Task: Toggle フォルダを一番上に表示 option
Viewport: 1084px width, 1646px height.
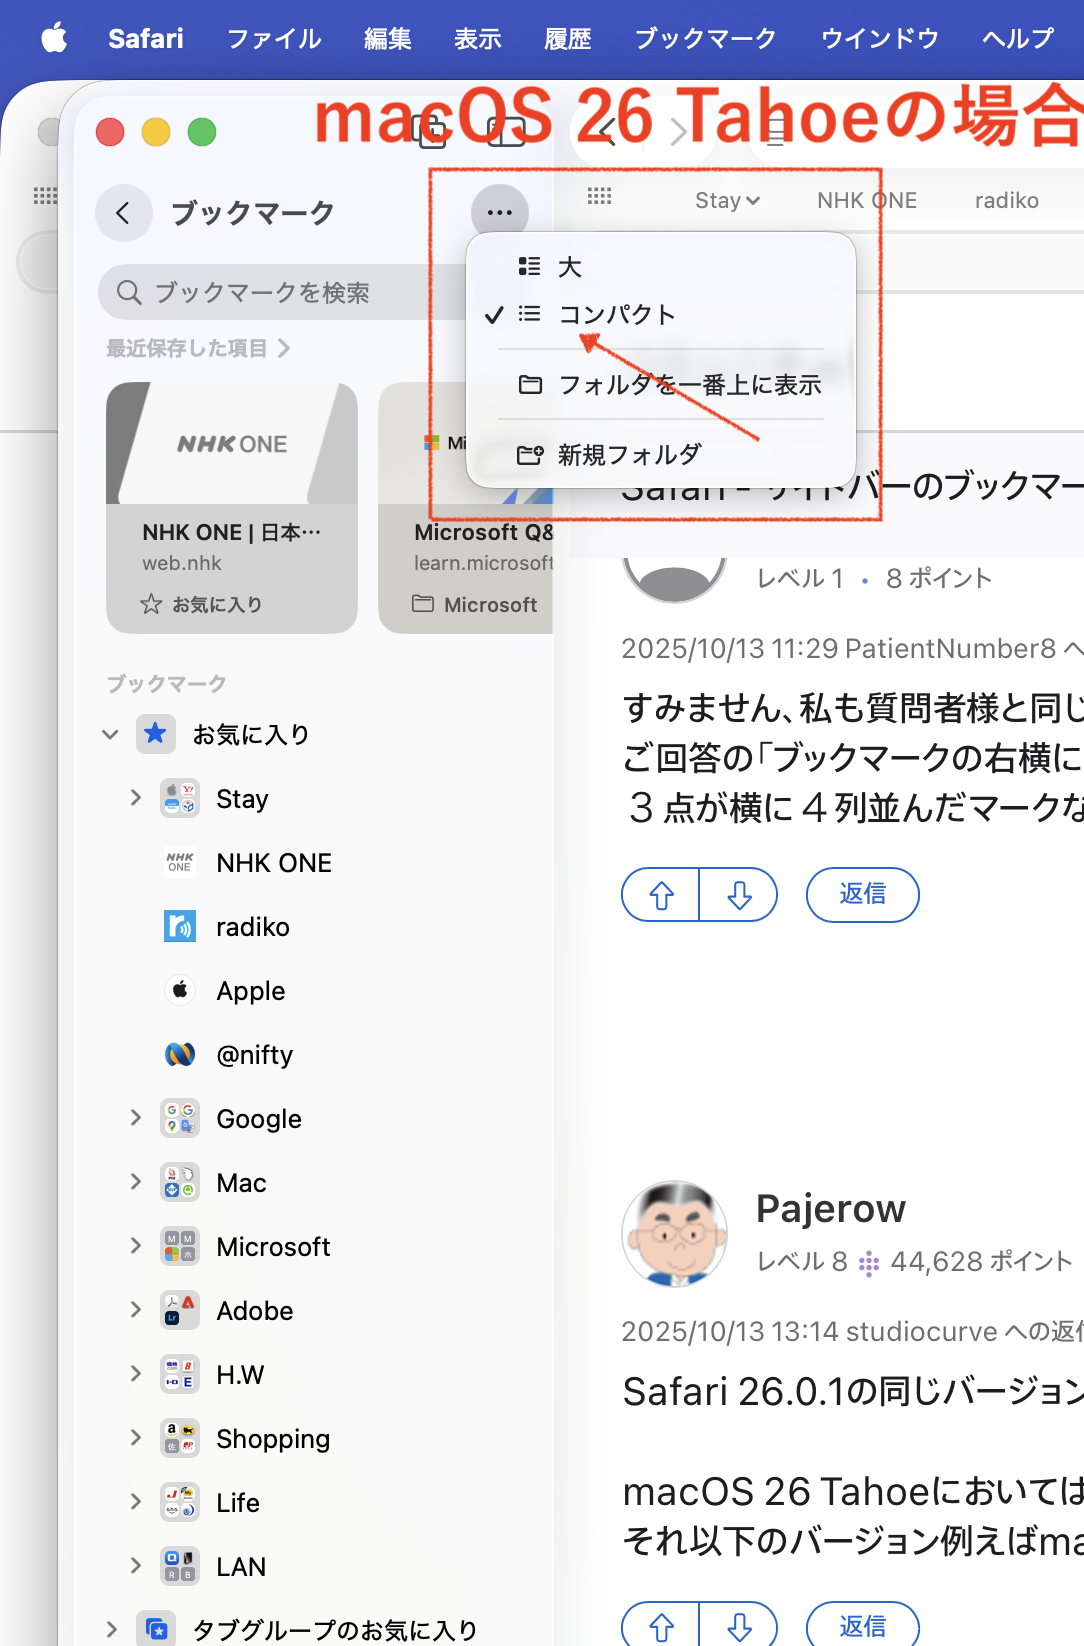Action: coord(660,384)
